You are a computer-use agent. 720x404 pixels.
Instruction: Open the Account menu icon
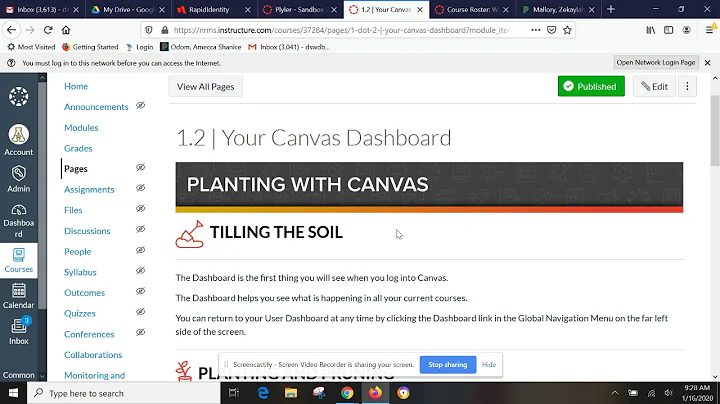pos(19,140)
